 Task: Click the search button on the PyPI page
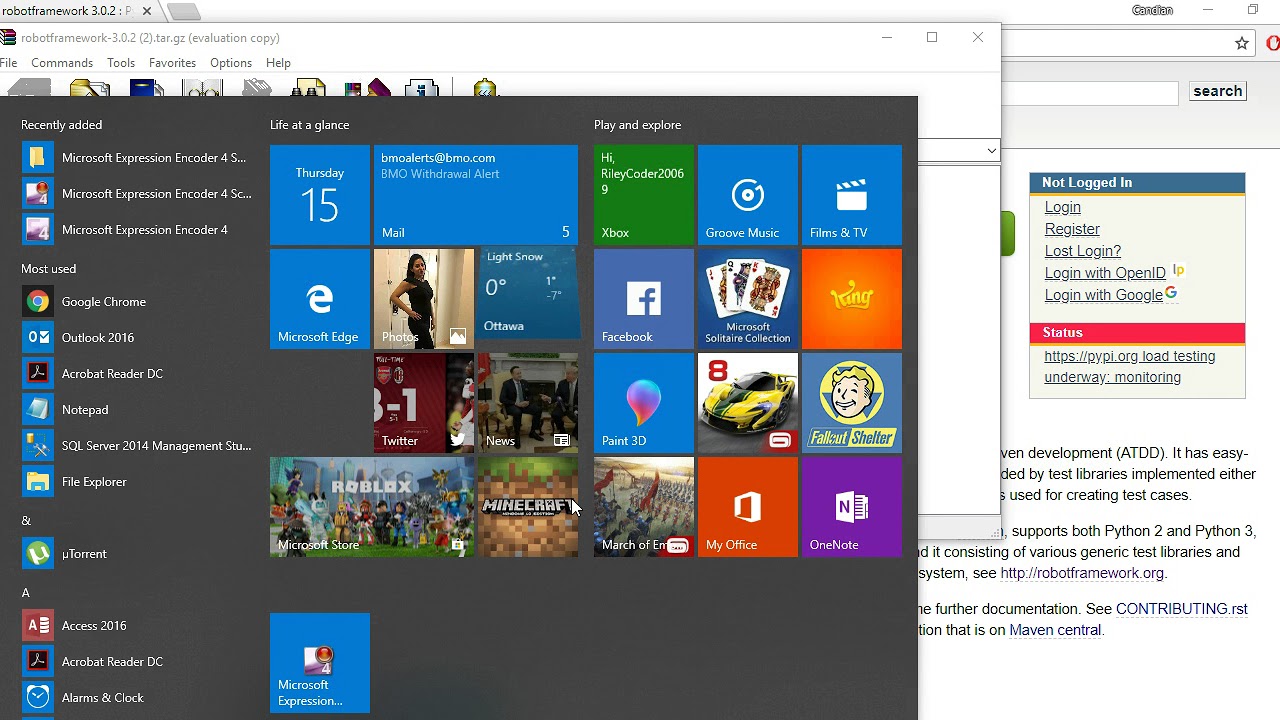(x=1217, y=91)
